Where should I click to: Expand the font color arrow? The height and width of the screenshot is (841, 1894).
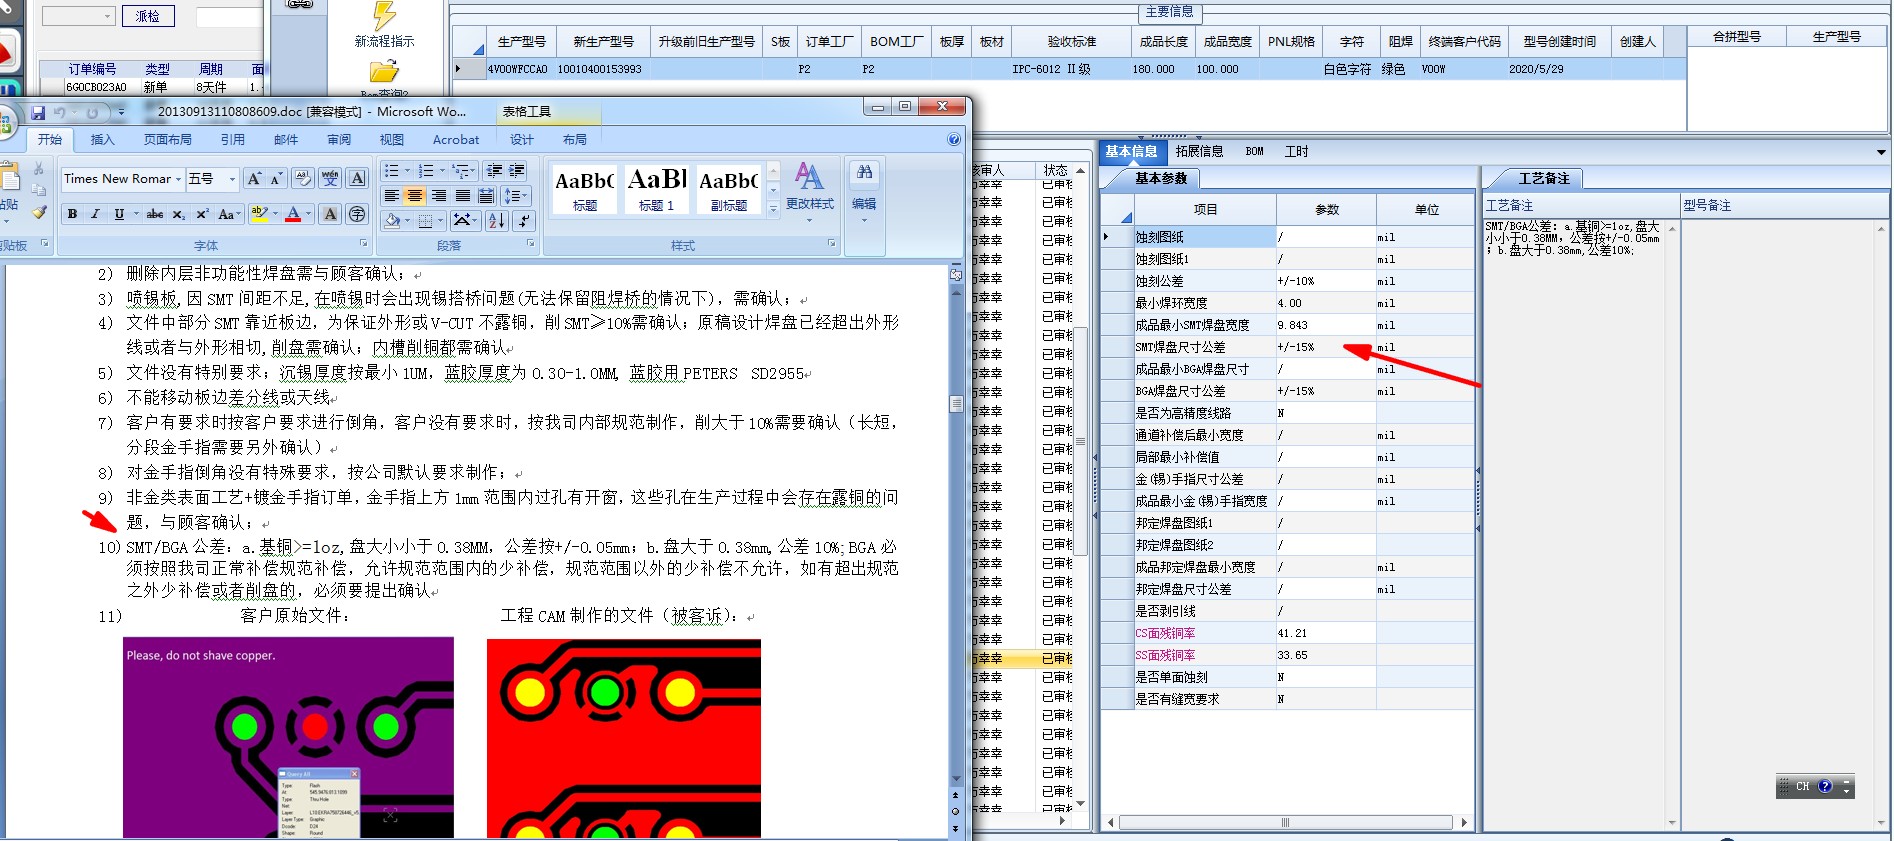(x=308, y=214)
